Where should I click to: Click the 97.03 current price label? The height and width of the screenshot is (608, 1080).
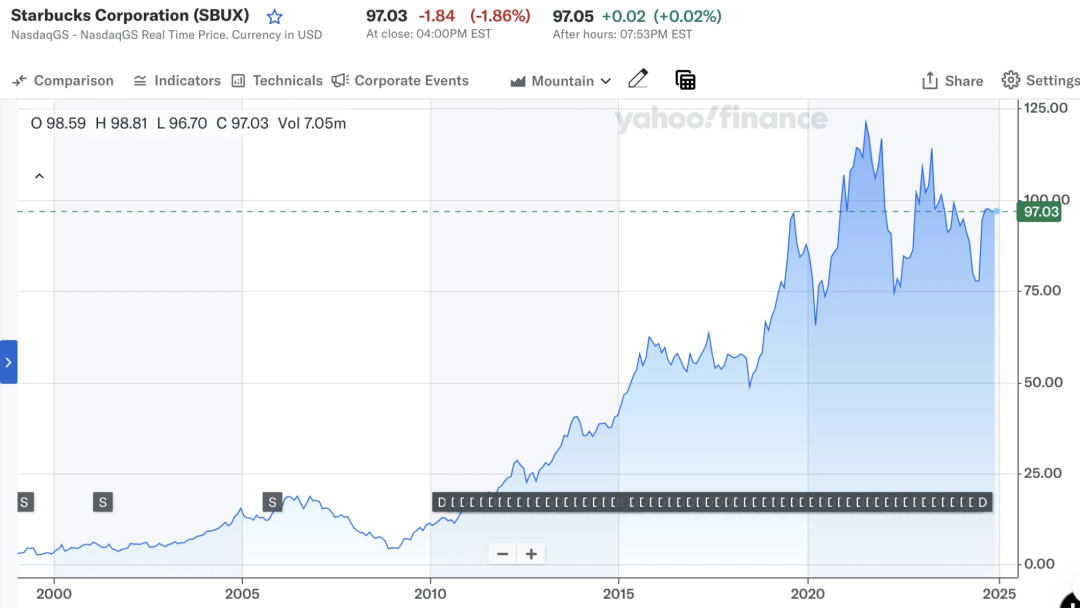pyautogui.click(x=1040, y=211)
